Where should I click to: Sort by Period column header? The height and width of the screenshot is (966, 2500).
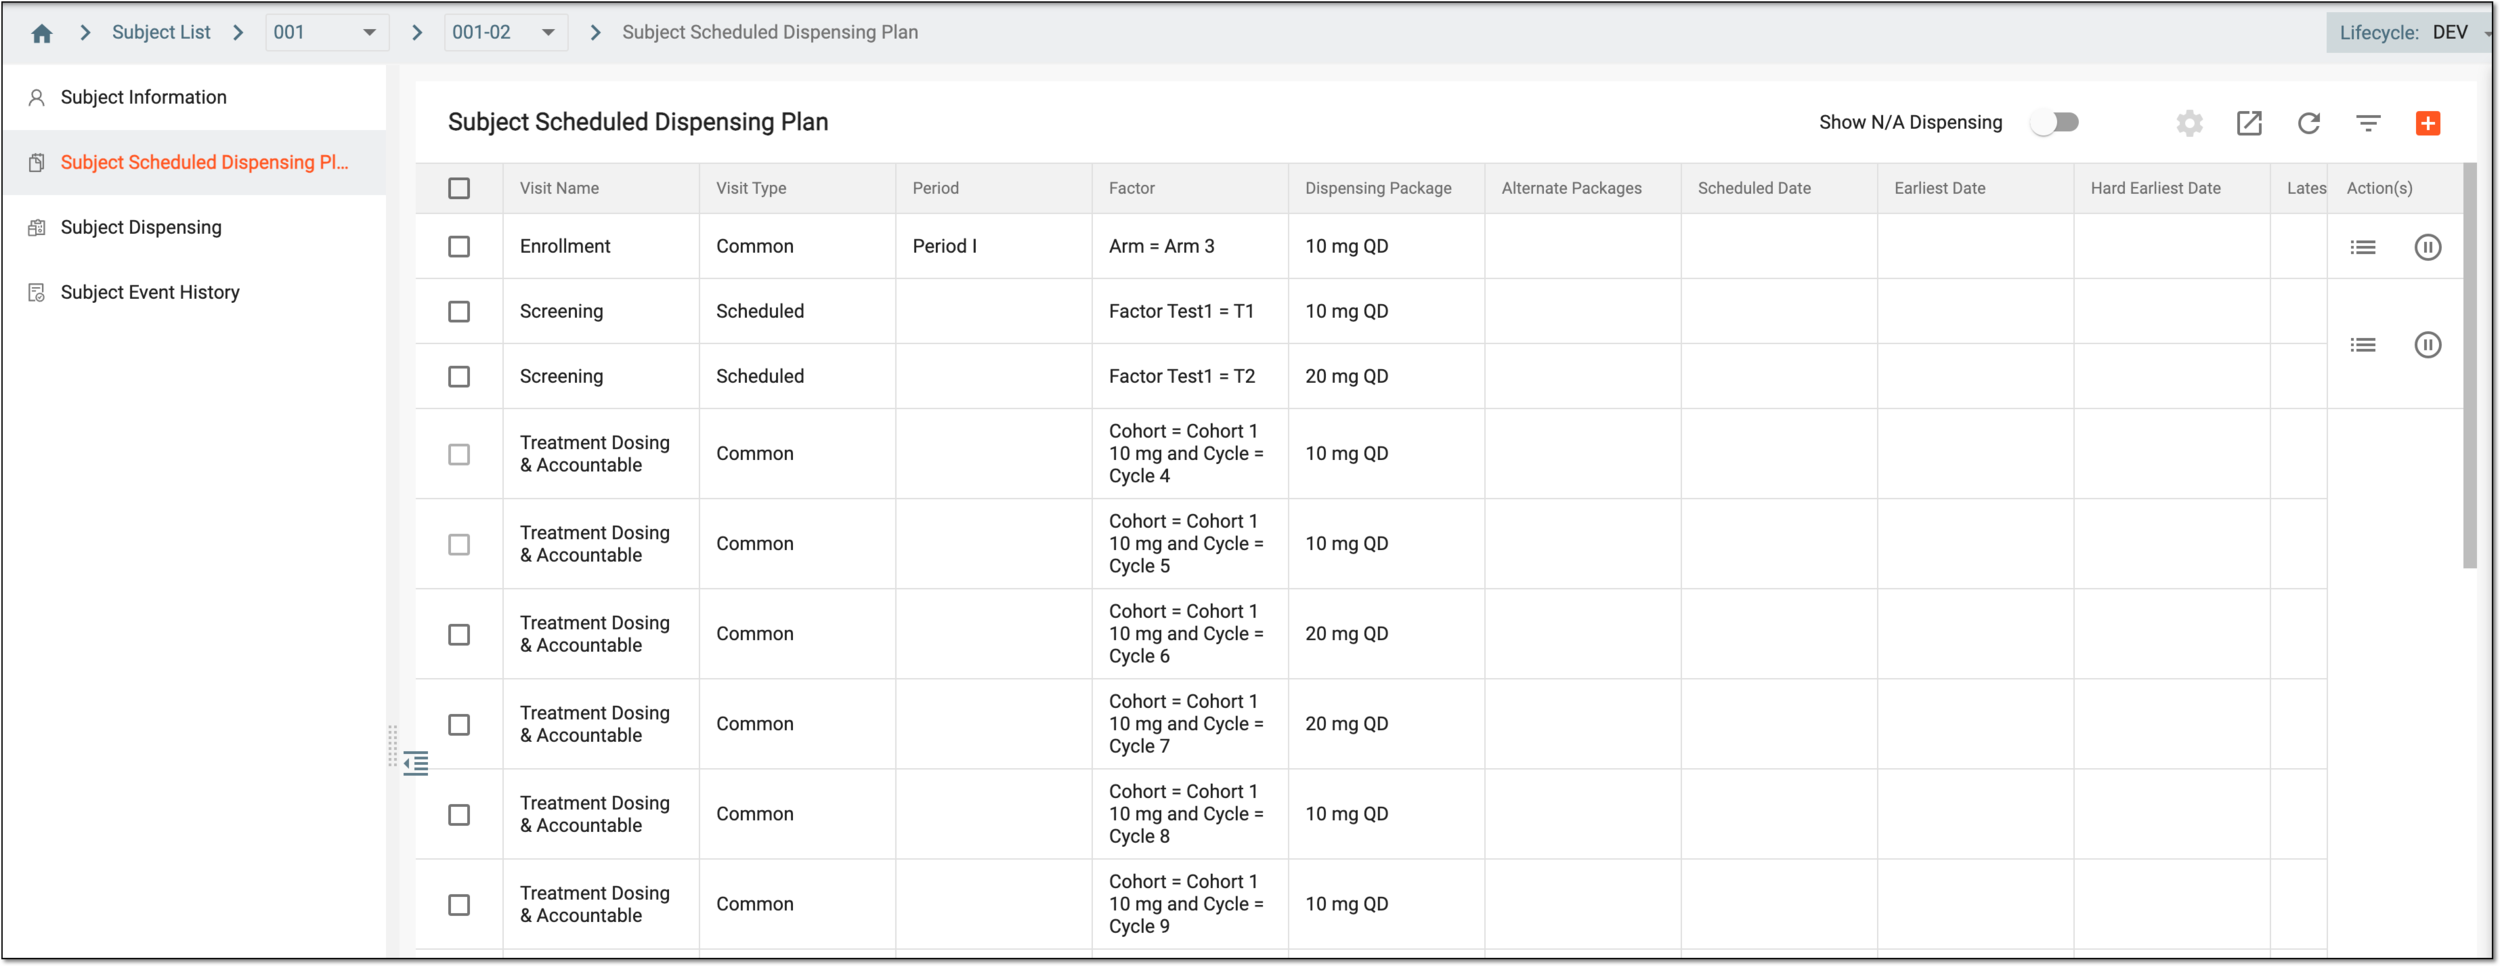(x=935, y=188)
